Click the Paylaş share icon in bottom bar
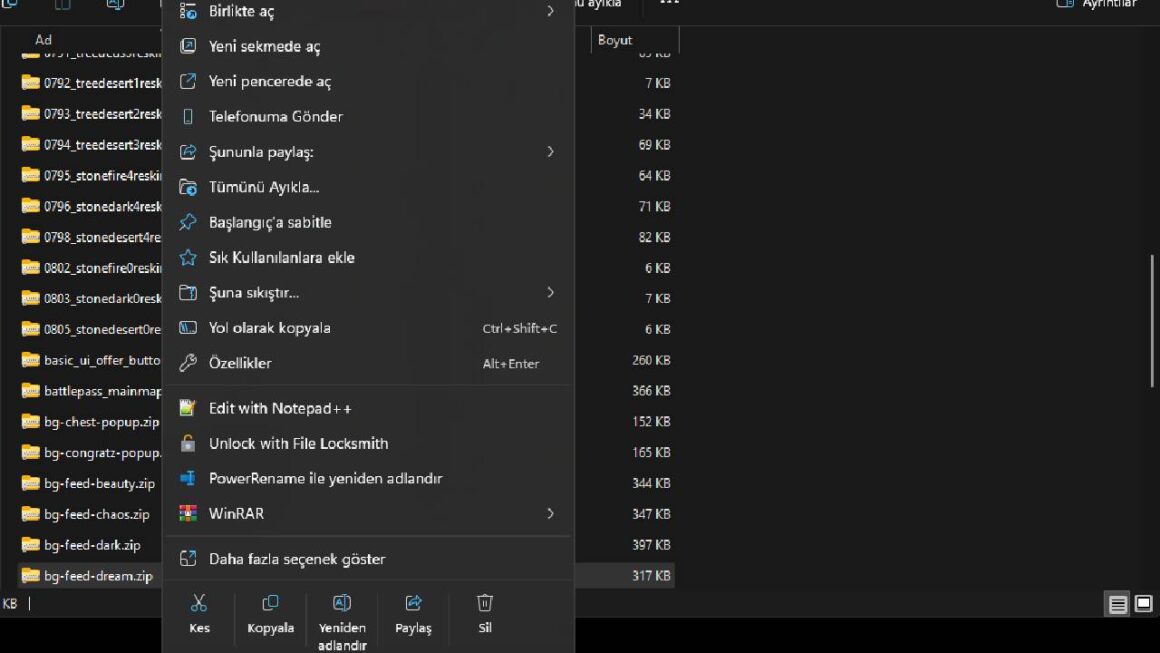The width and height of the screenshot is (1160, 653). point(413,603)
